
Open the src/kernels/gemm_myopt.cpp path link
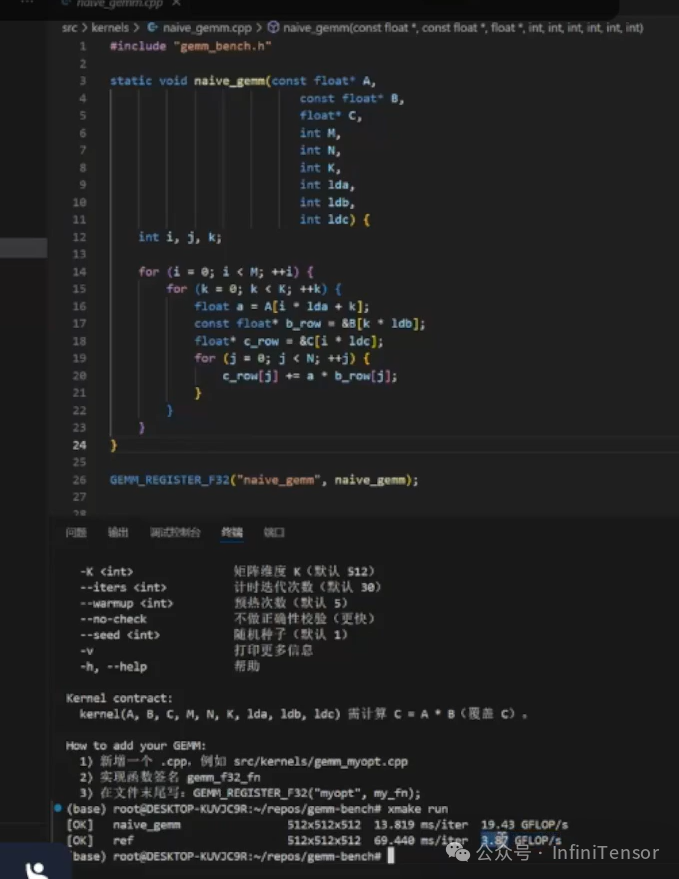pyautogui.click(x=321, y=761)
